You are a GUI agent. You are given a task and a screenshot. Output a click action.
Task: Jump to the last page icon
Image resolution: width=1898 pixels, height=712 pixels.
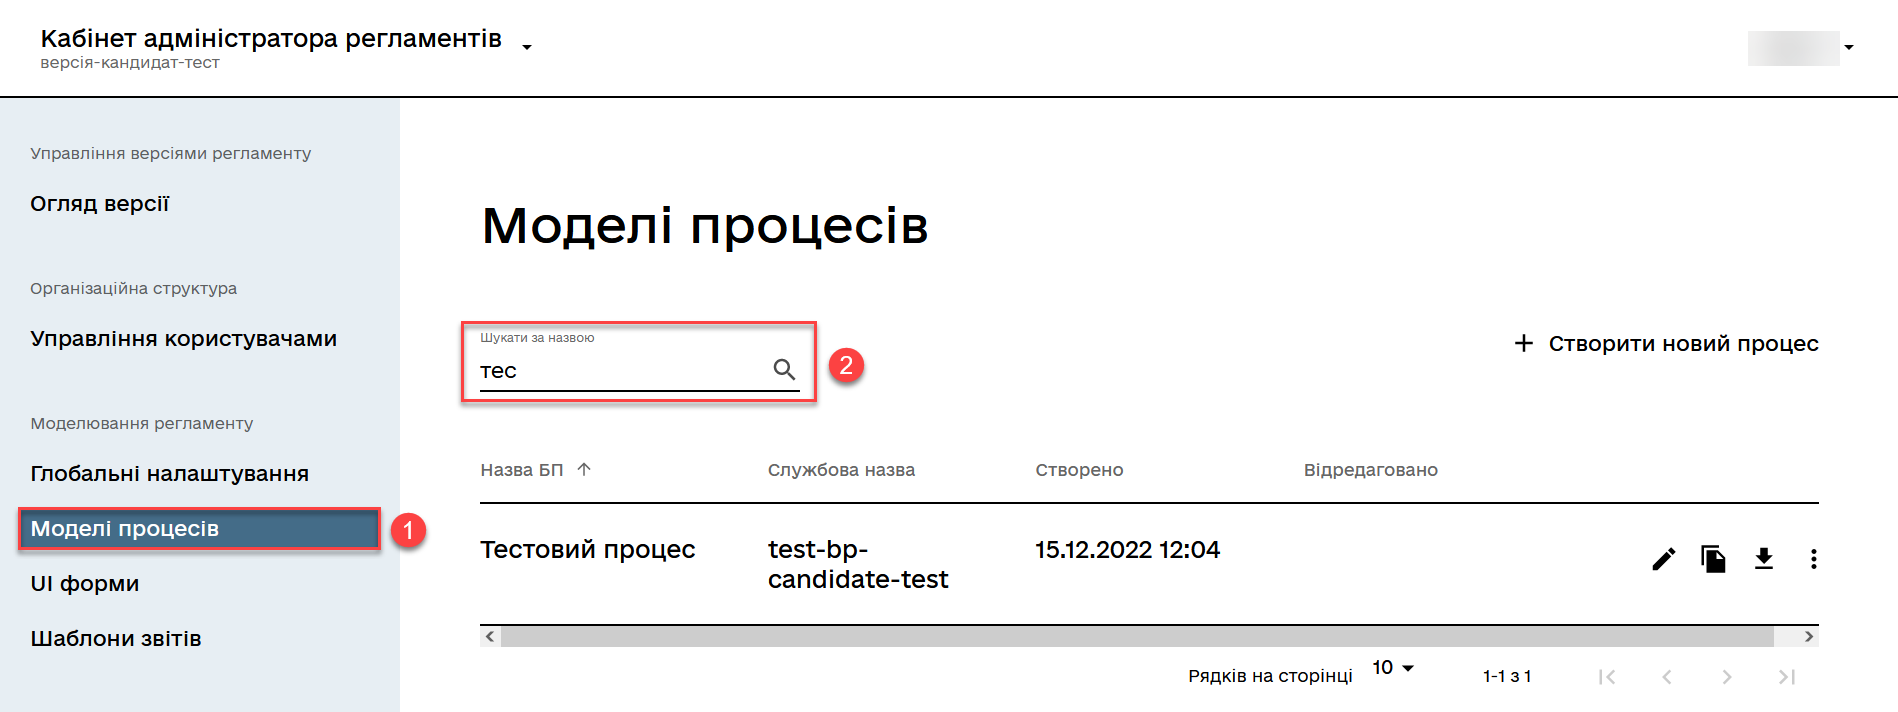[x=1787, y=677]
